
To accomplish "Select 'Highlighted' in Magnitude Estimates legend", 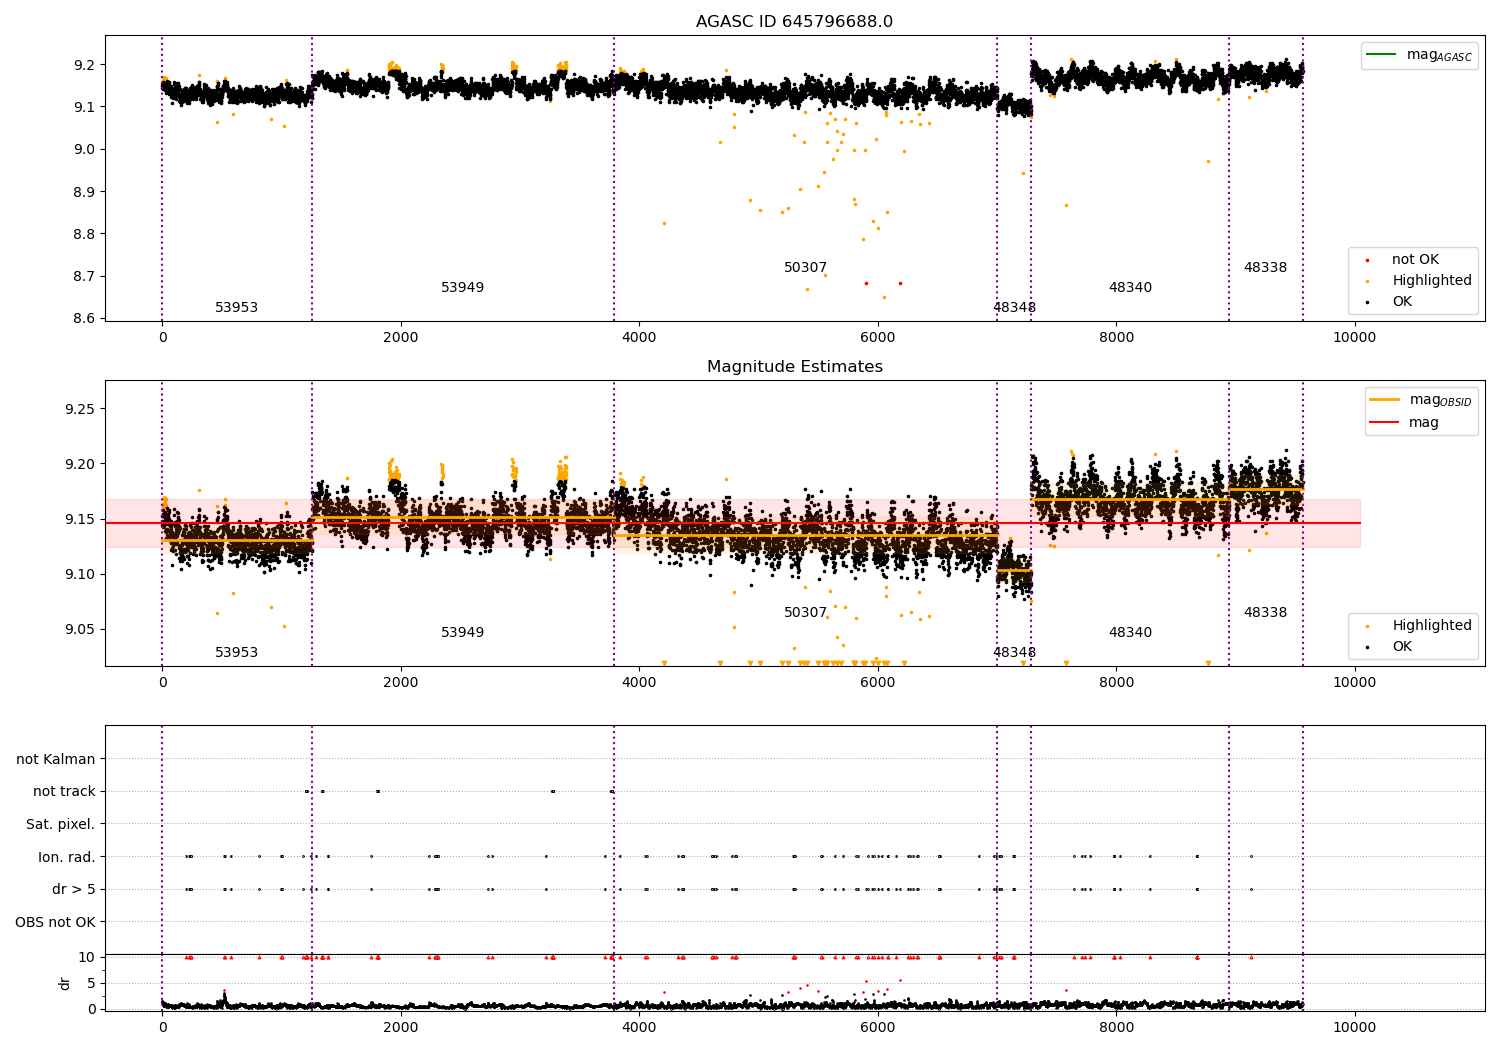I will [x=1432, y=626].
